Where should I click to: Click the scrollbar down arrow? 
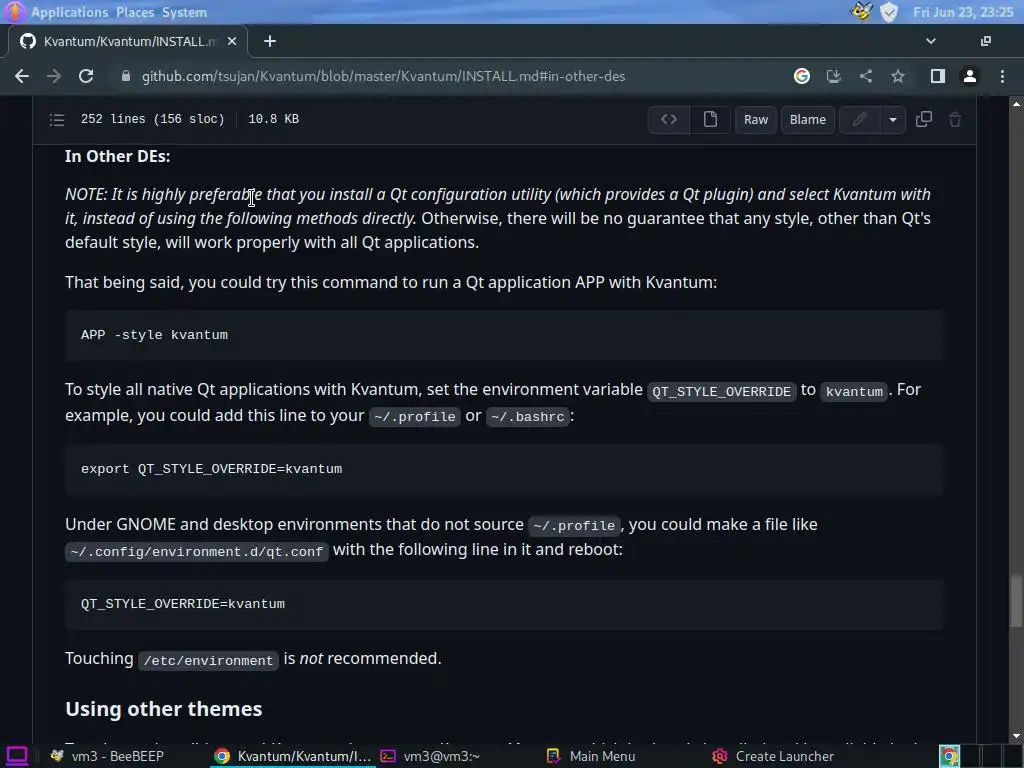[1016, 737]
